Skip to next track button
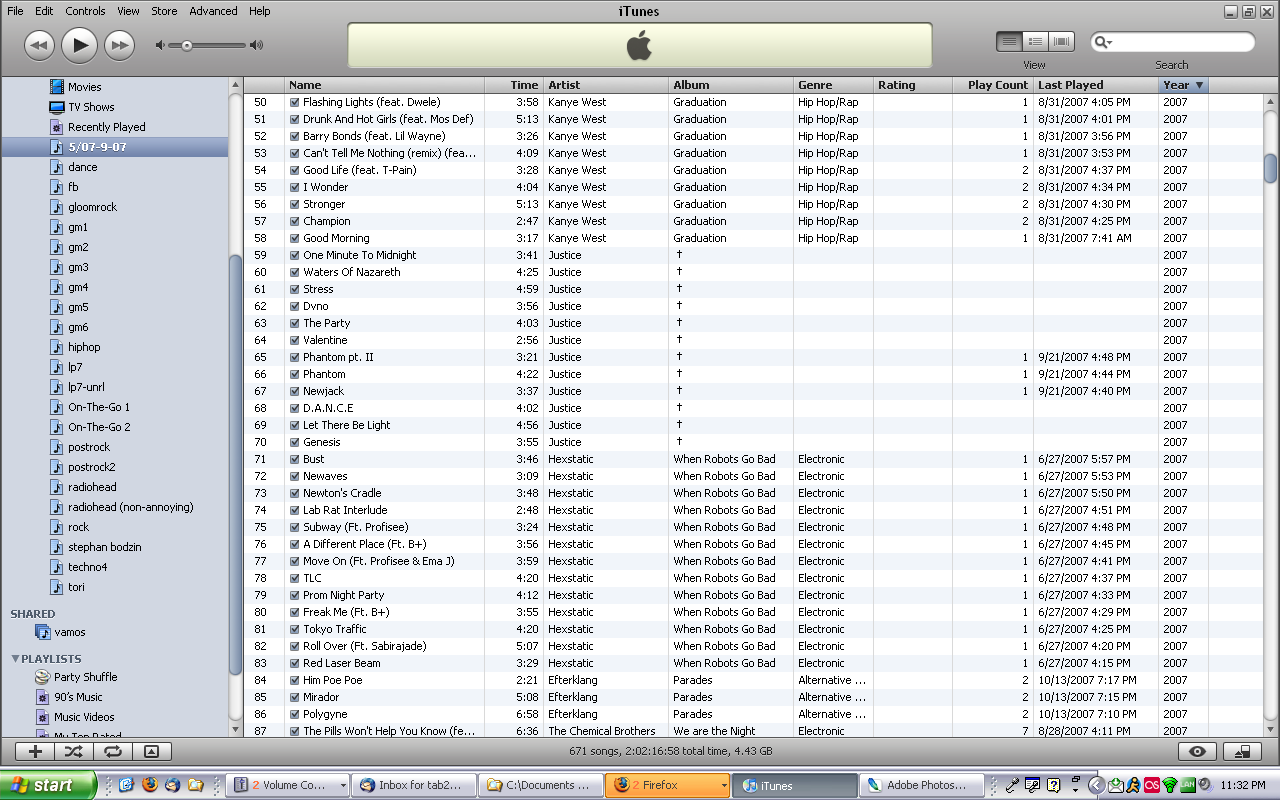Screen dimensions: 1280x800 [119, 45]
